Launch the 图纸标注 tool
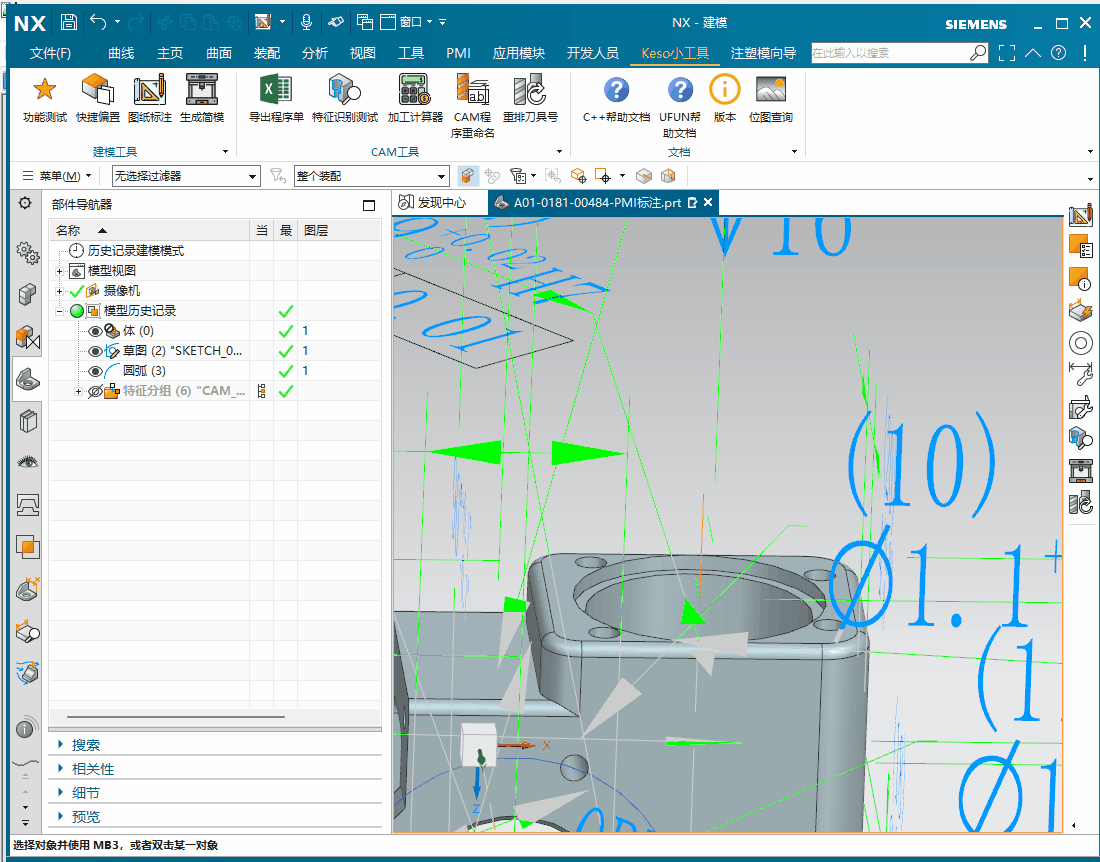 tap(149, 89)
